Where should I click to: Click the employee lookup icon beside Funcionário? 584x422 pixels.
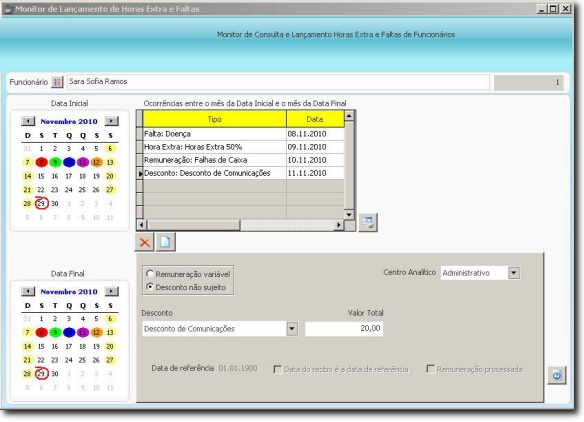pos(57,82)
